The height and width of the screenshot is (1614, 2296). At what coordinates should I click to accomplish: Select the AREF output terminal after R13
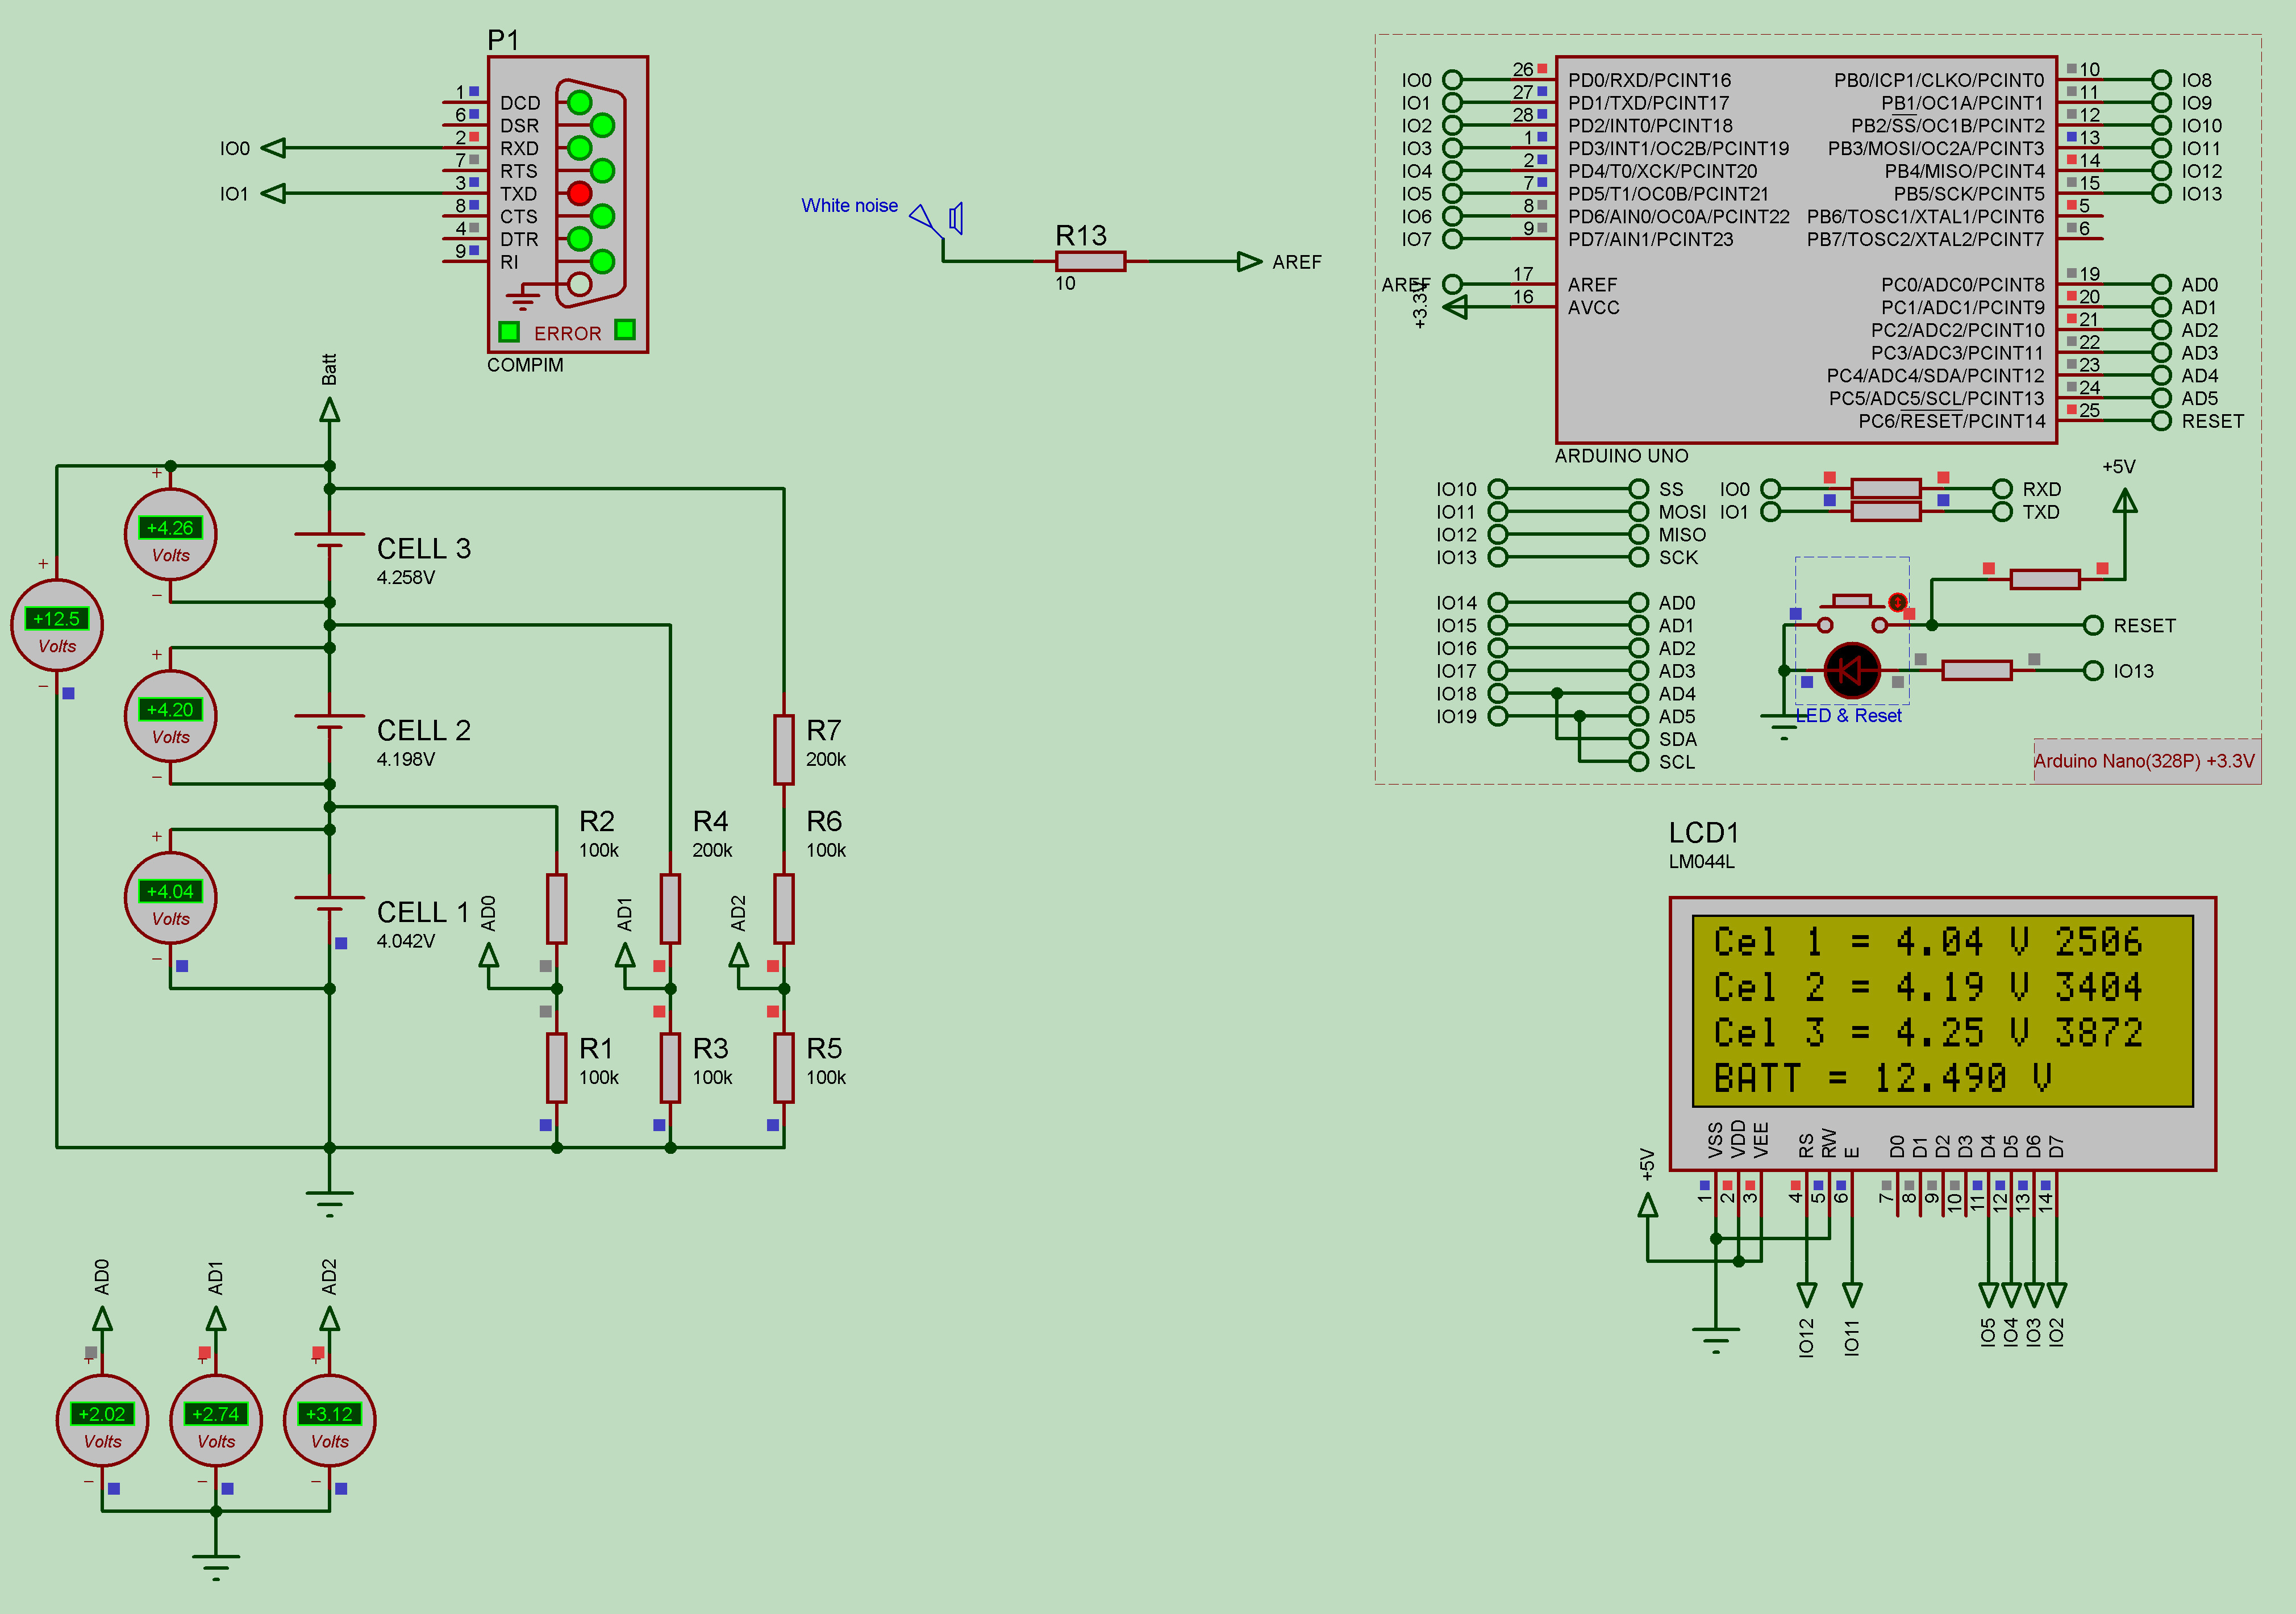[x=1249, y=262]
